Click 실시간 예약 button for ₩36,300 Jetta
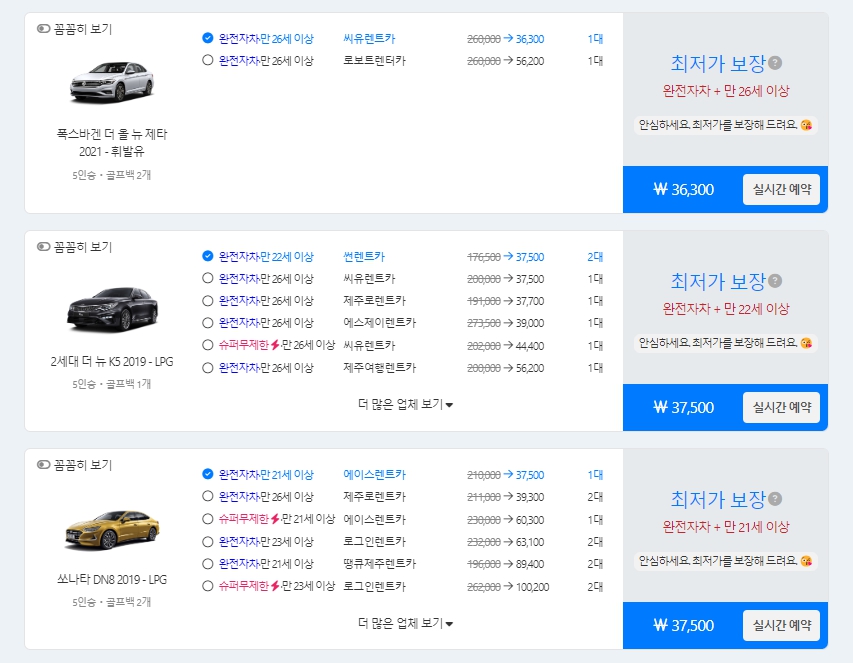The width and height of the screenshot is (853, 663). point(781,189)
